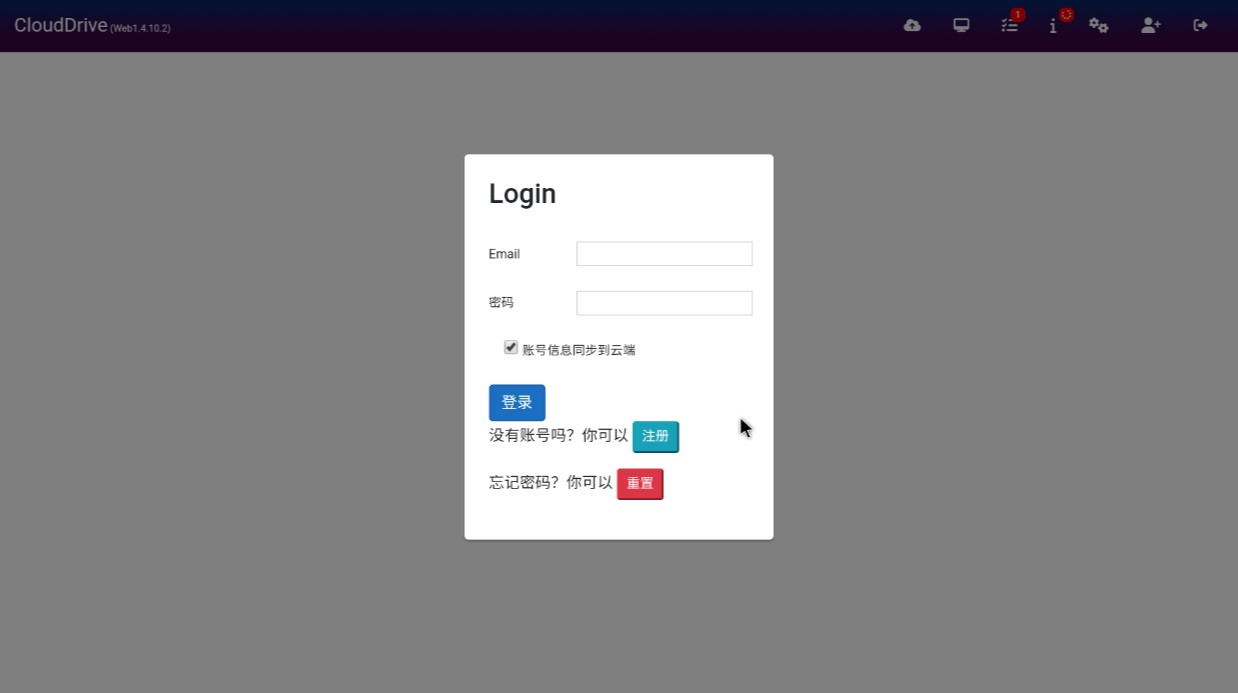Screen dimensions: 1238x693
Task: Click the red 重置 reset button
Action: 639,484
